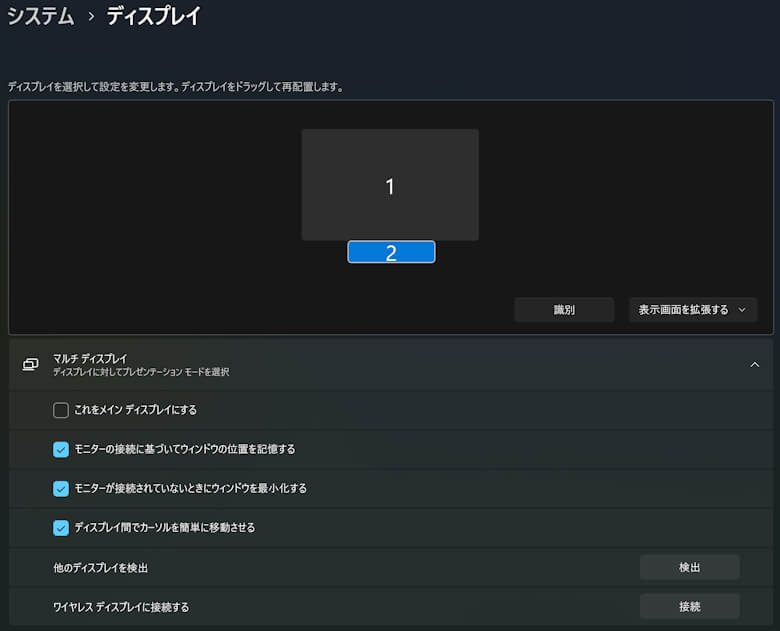Click the chevron arrow beside 表示画面を拡張する
This screenshot has height=631, width=780.
point(741,310)
